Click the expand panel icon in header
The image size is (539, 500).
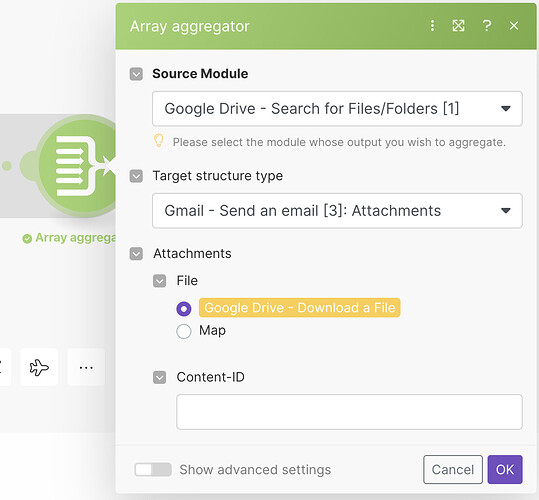[458, 25]
